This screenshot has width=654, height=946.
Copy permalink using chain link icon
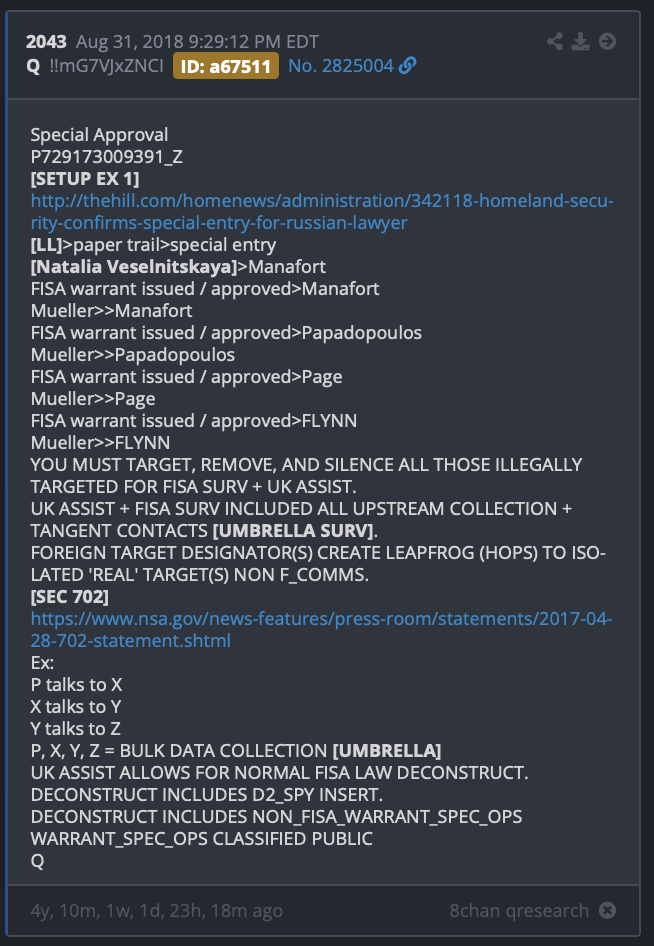coord(408,65)
